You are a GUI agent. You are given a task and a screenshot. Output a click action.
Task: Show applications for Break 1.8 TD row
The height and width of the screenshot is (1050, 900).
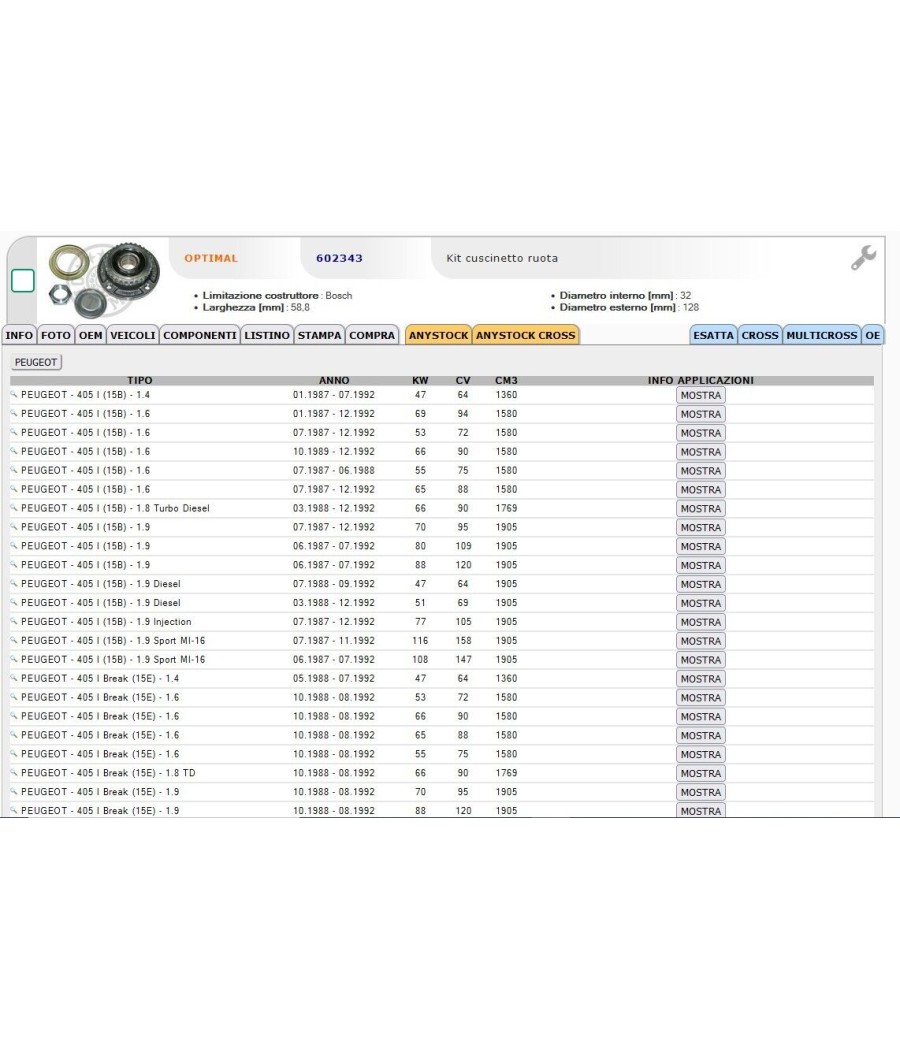(x=700, y=773)
